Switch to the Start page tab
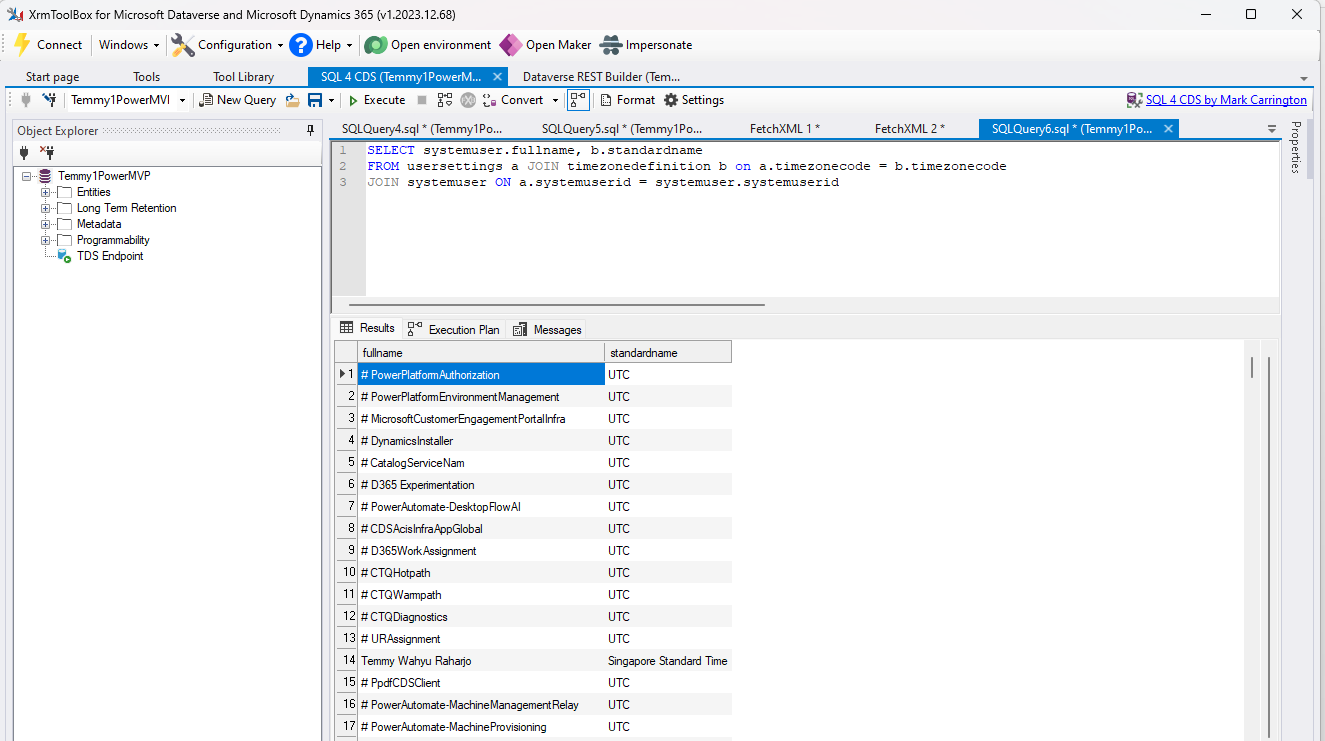 point(52,77)
